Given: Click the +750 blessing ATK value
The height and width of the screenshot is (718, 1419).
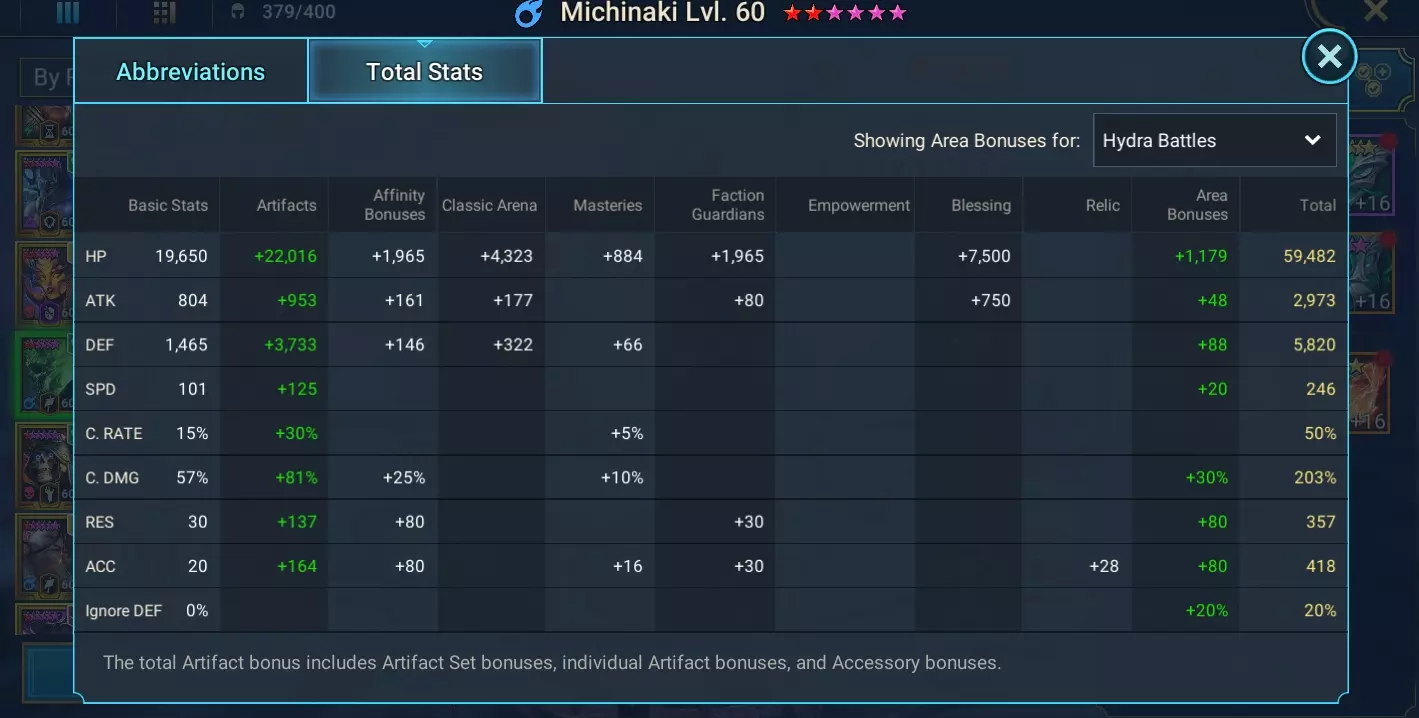Looking at the screenshot, I should click(x=991, y=300).
